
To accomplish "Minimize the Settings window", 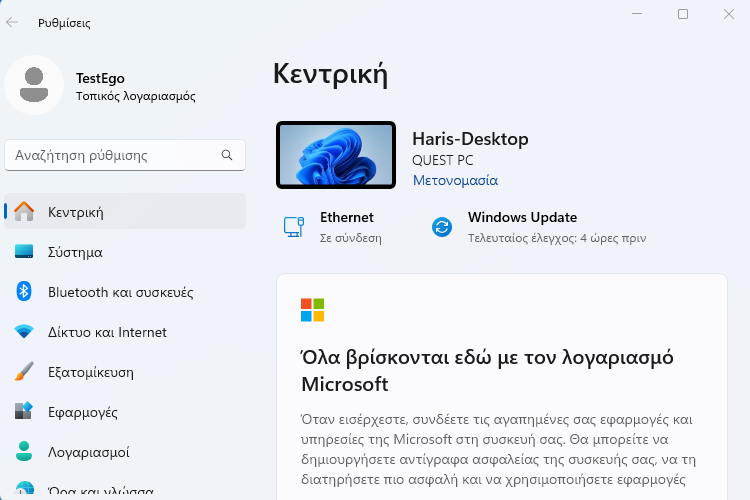I will click(637, 14).
